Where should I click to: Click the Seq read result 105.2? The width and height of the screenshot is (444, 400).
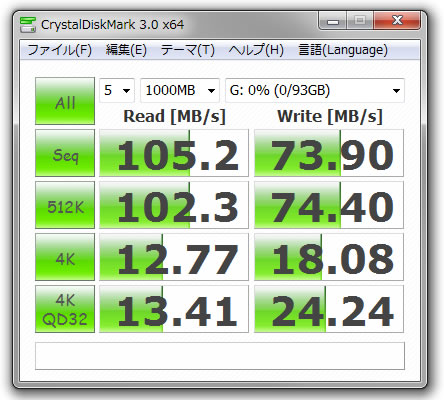(x=174, y=153)
